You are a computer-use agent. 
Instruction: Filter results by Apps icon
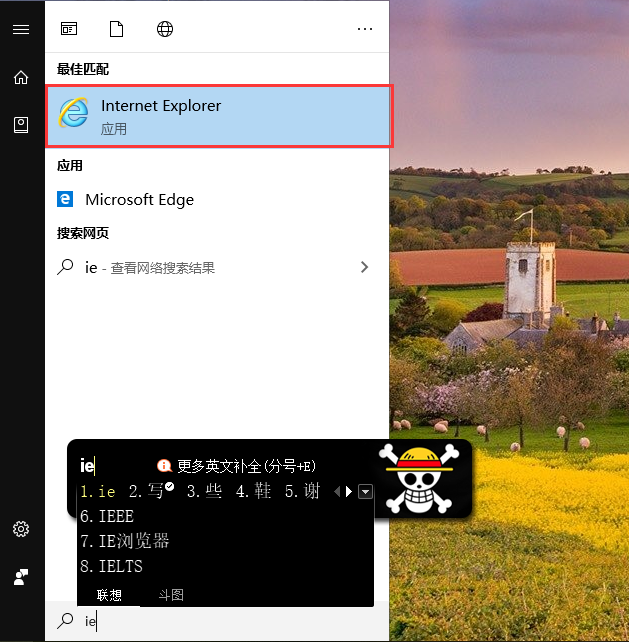pyautogui.click(x=69, y=29)
